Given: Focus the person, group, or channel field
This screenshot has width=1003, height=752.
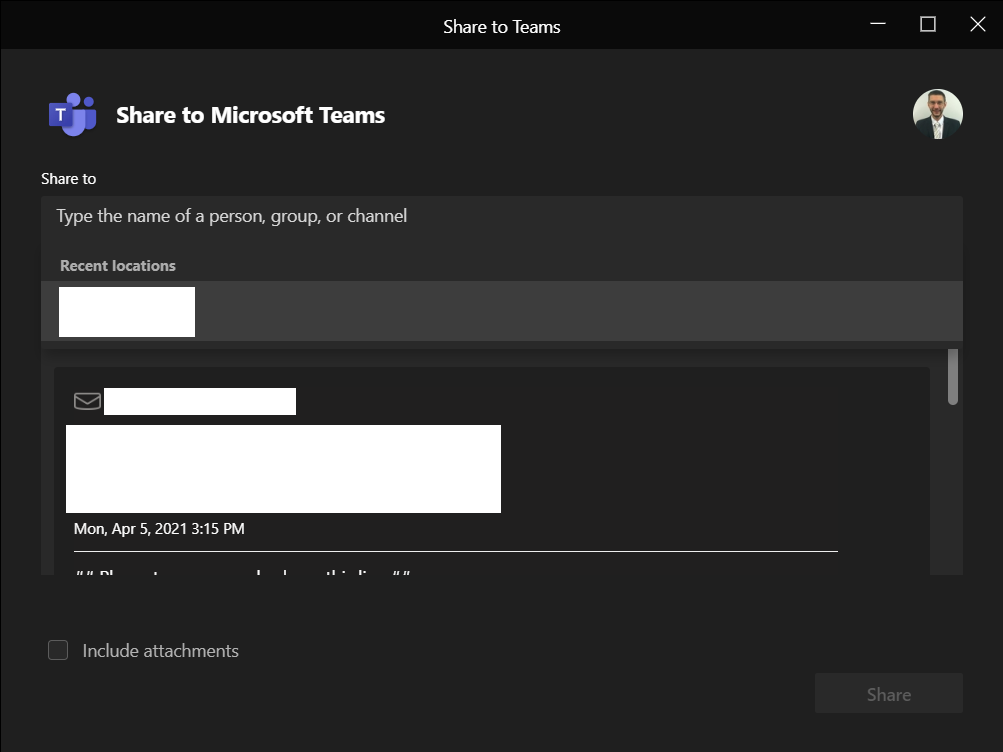Looking at the screenshot, I should tap(500, 216).
